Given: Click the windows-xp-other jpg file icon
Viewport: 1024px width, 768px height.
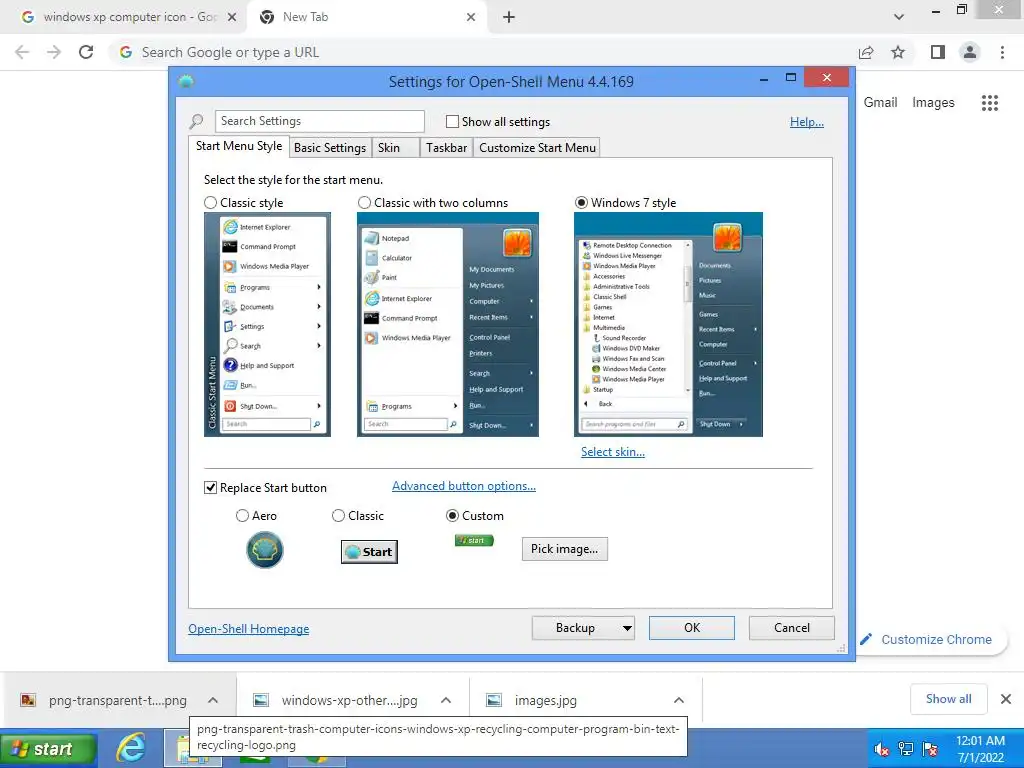Looking at the screenshot, I should pos(261,700).
